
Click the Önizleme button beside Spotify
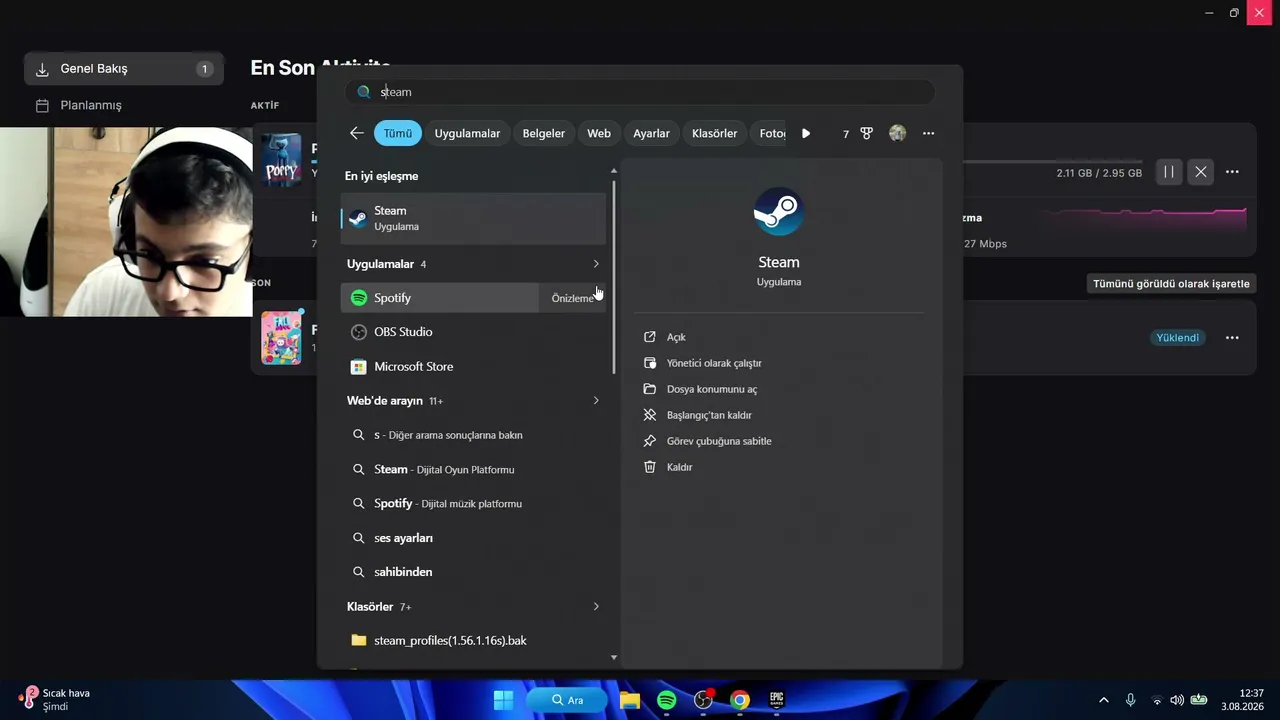pyautogui.click(x=572, y=298)
